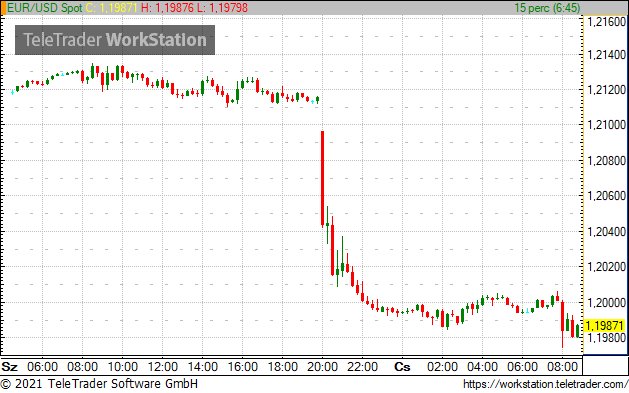Click the 12:00 time axis label

162,367
